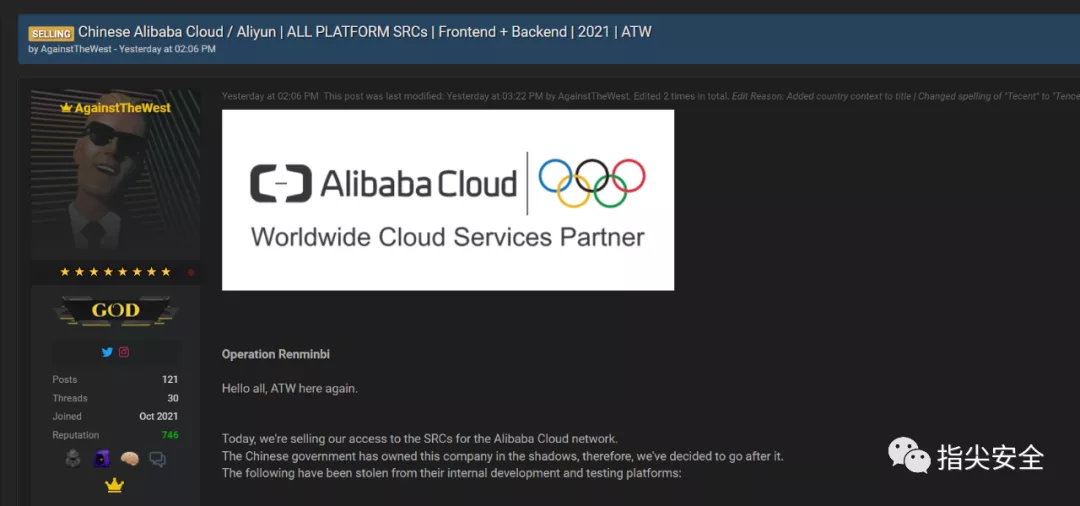Open AgainstTheWest author link under thread title
The image size is (1080, 506).
tap(77, 50)
